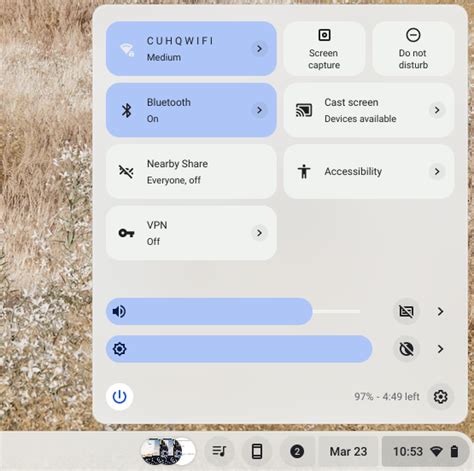Click the Accessibility person icon
Viewport: 474px width, 471px height.
tap(304, 172)
